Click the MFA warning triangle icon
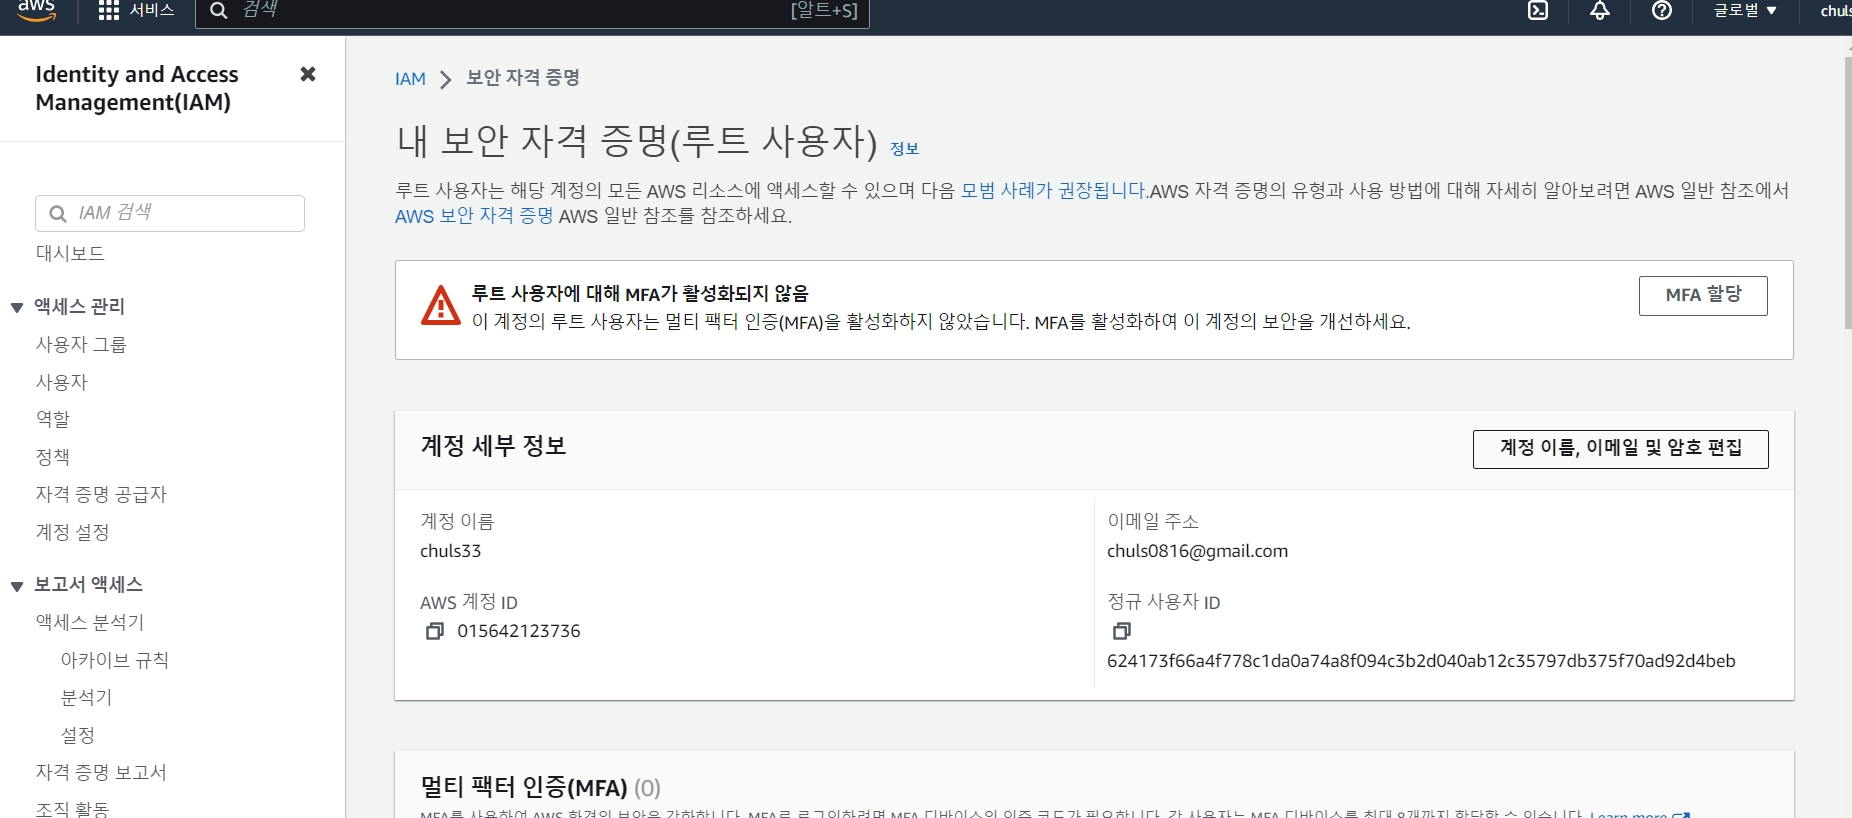The width and height of the screenshot is (1852, 818). click(441, 306)
